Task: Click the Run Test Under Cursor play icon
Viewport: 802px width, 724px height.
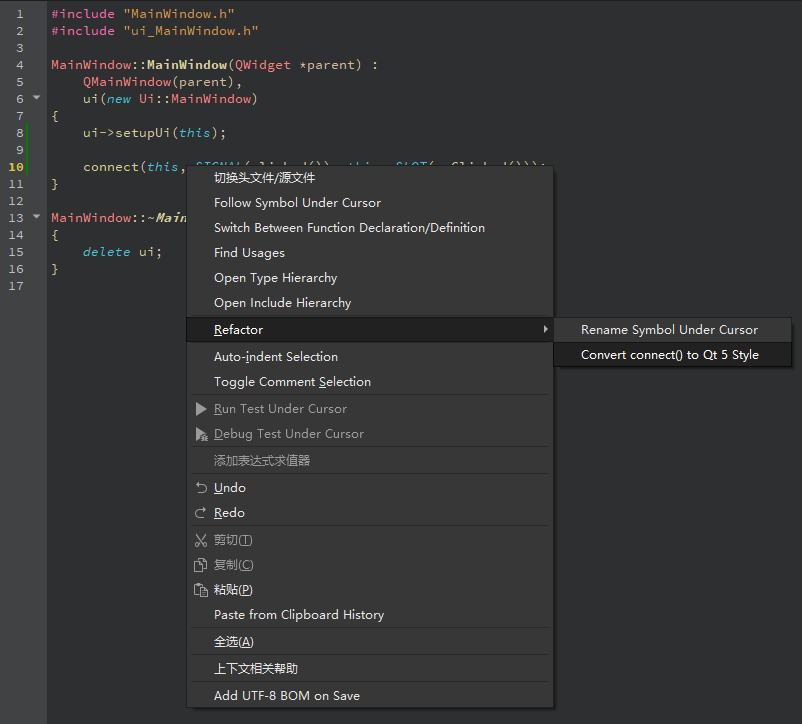Action: click(201, 409)
